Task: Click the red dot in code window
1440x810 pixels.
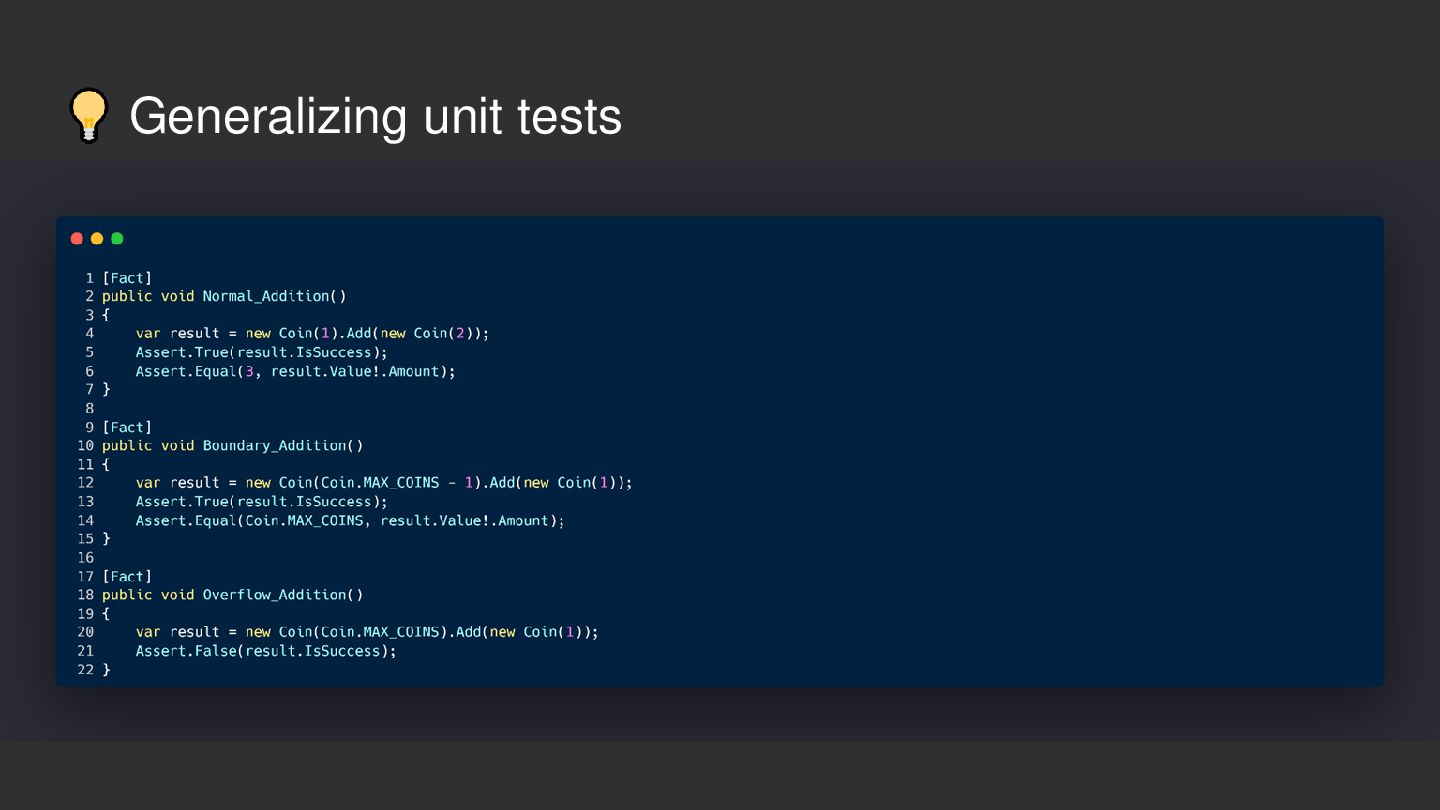Action: (77, 238)
